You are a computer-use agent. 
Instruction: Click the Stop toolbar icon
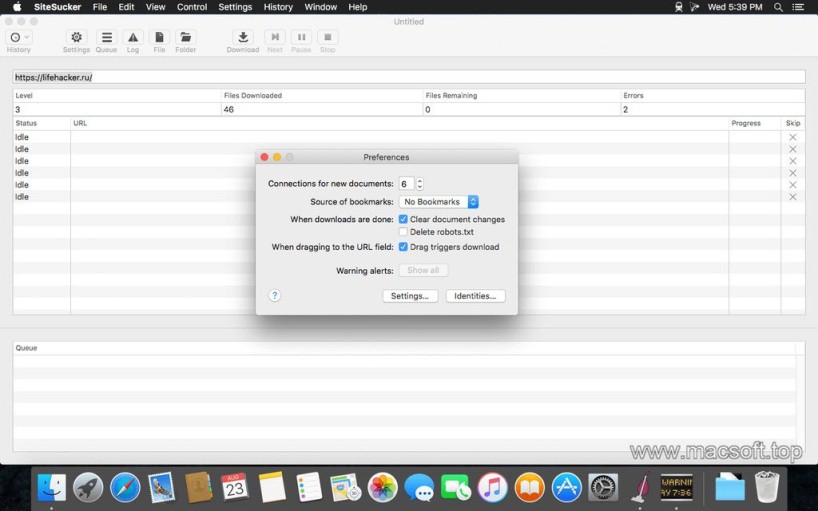pos(327,38)
